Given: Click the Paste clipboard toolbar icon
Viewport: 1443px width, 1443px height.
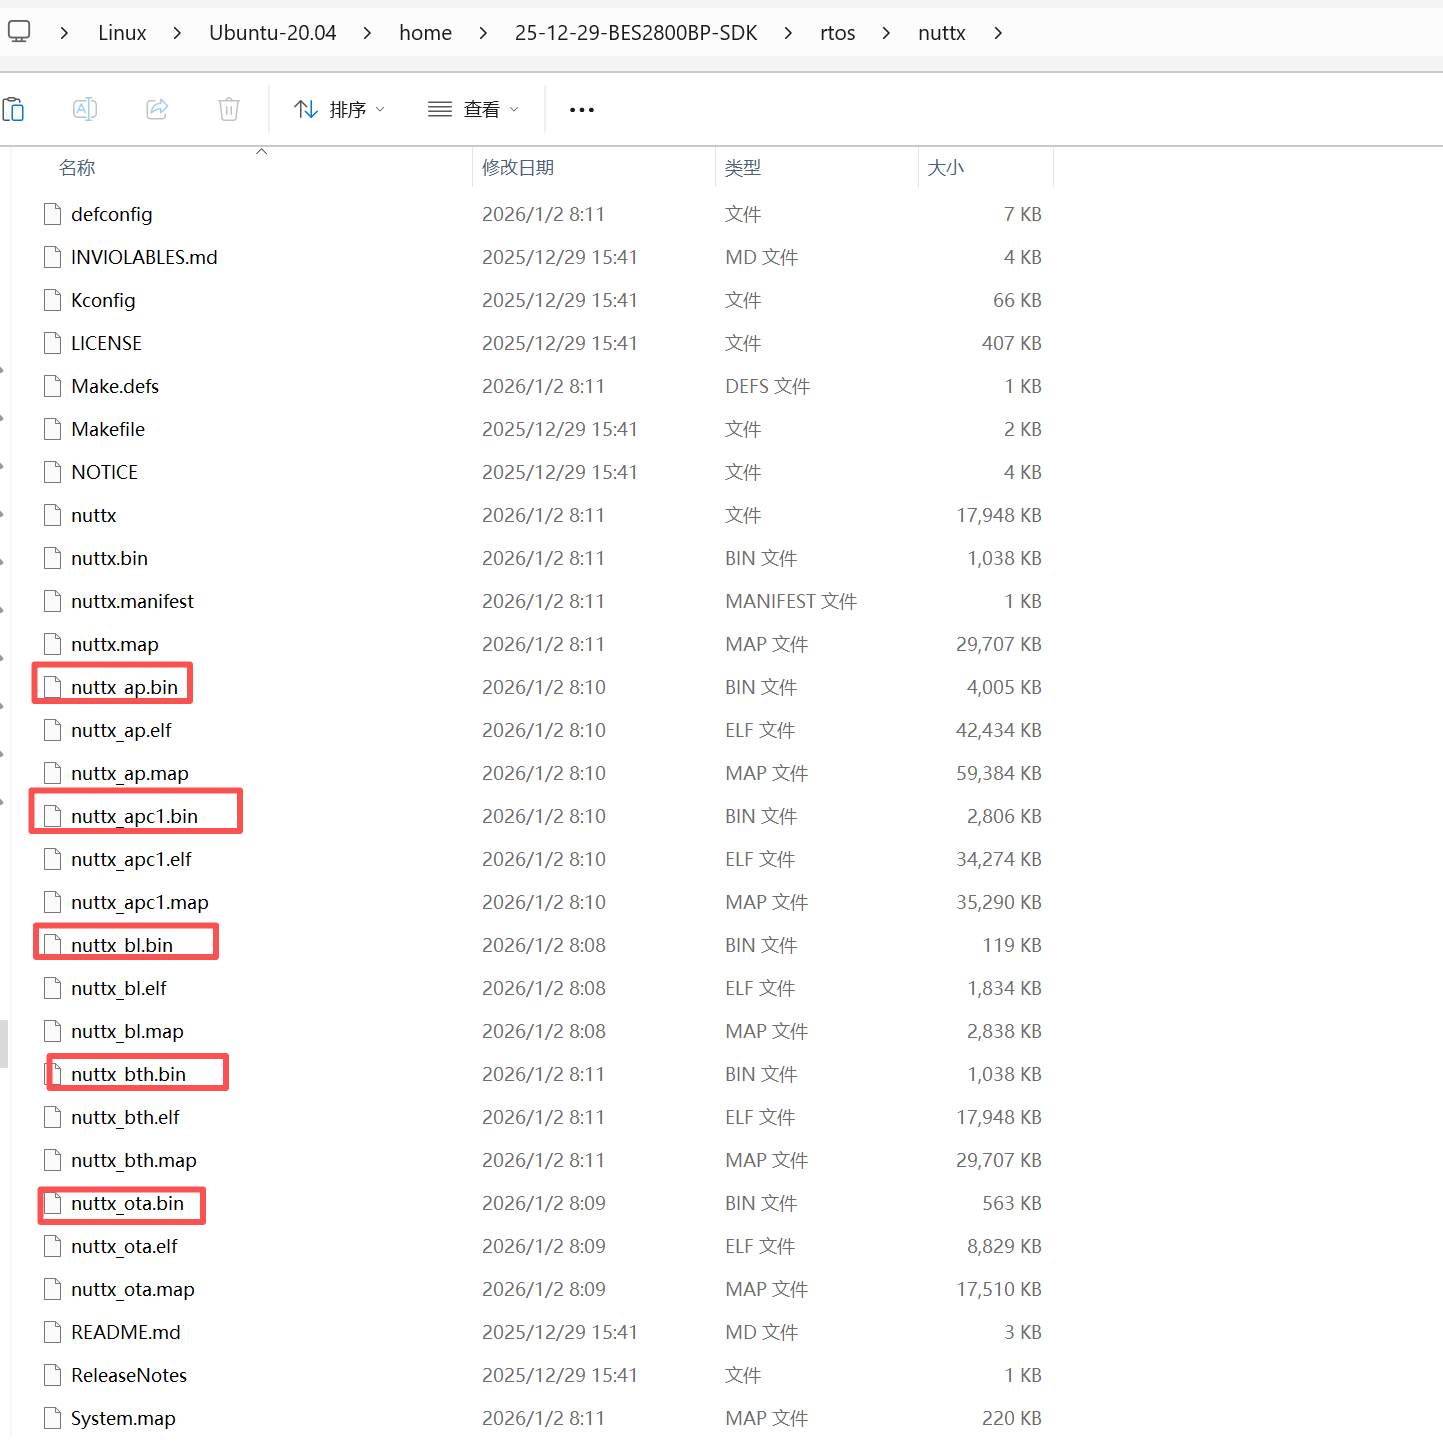Looking at the screenshot, I should (x=13, y=109).
